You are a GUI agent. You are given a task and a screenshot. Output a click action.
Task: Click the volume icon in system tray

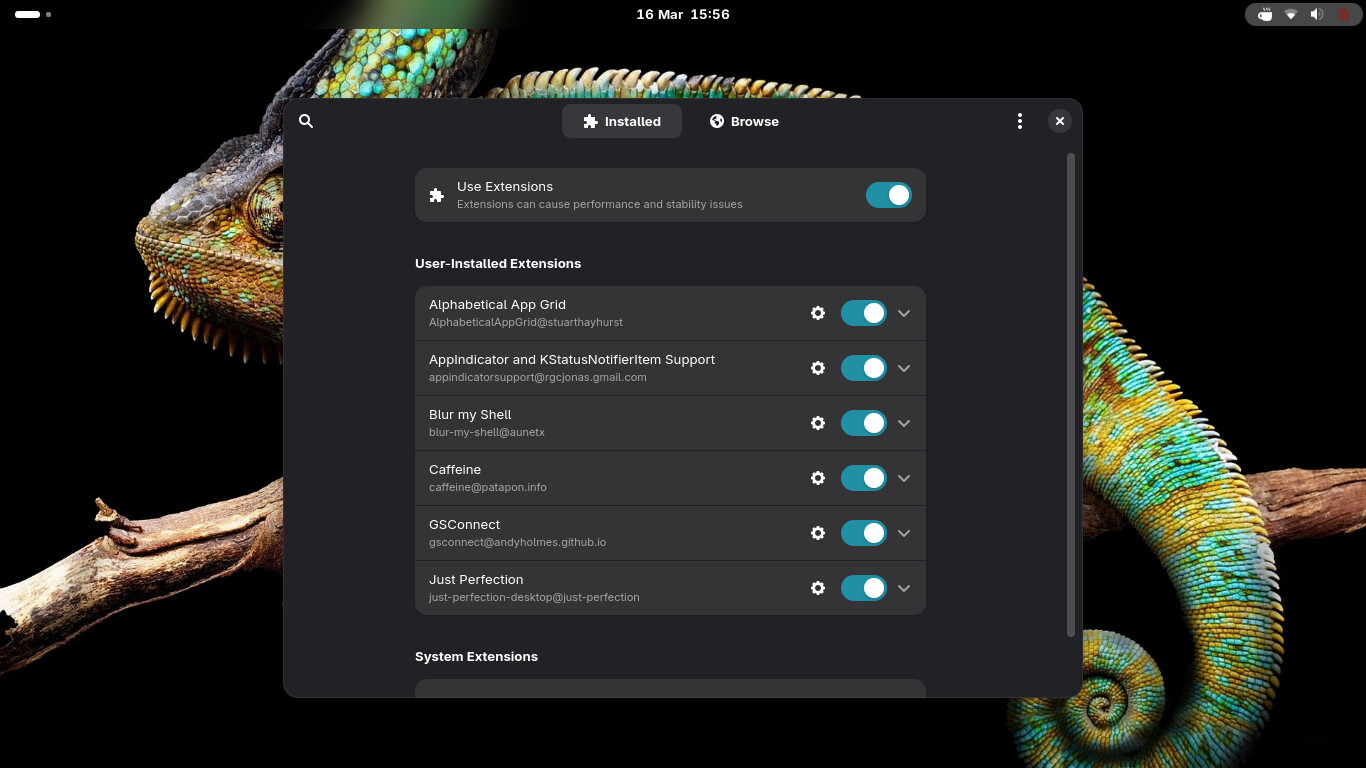1317,15
